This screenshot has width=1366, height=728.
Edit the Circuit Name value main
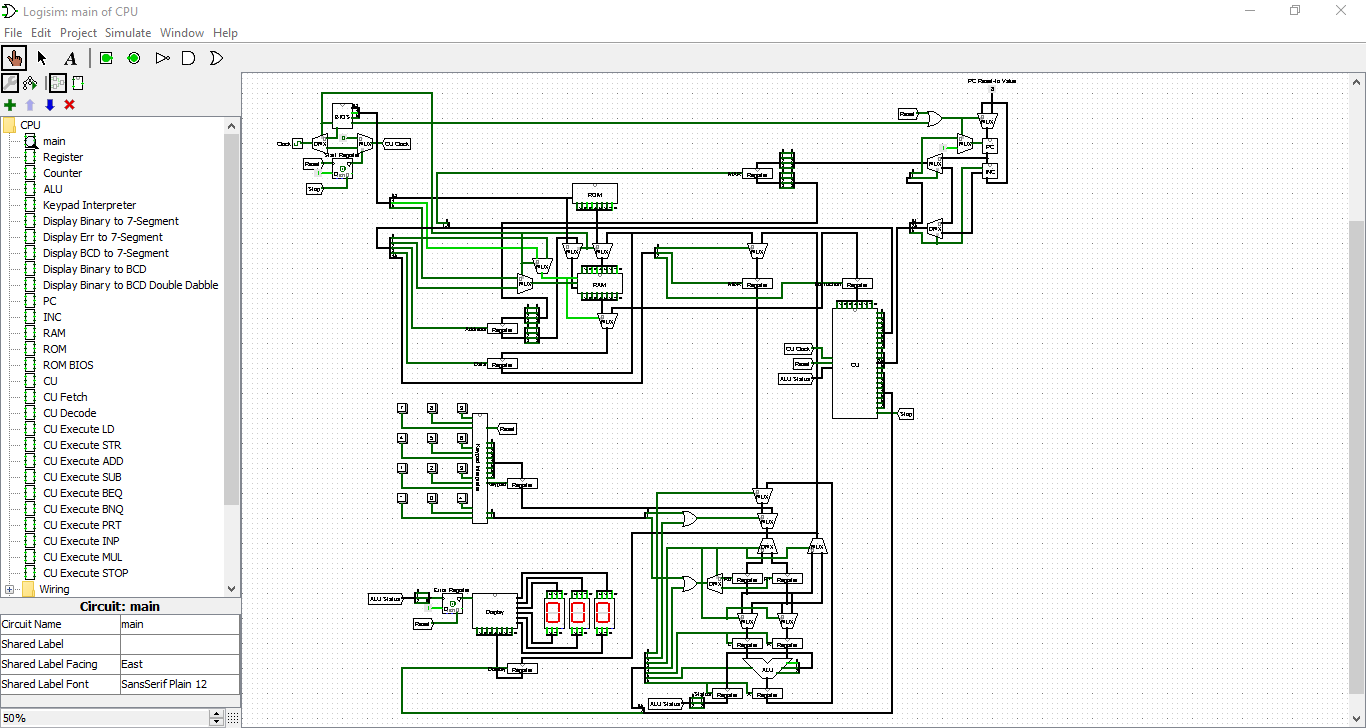coord(180,624)
